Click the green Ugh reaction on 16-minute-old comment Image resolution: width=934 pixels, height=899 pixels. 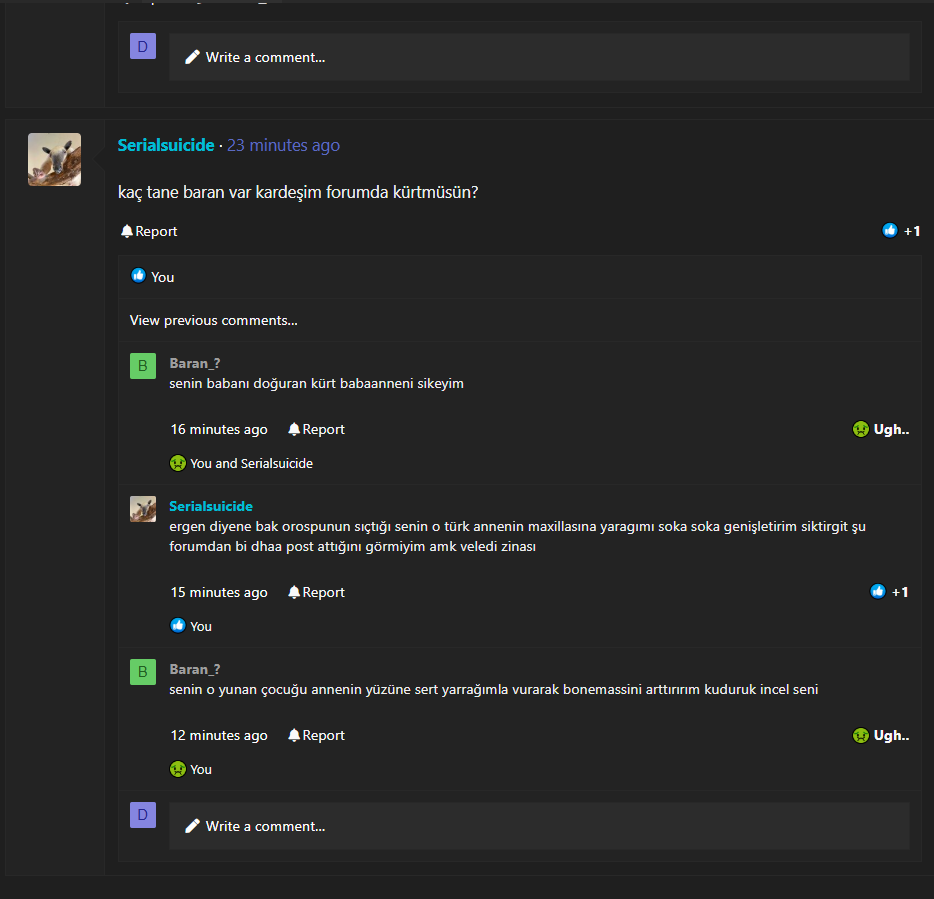click(880, 429)
